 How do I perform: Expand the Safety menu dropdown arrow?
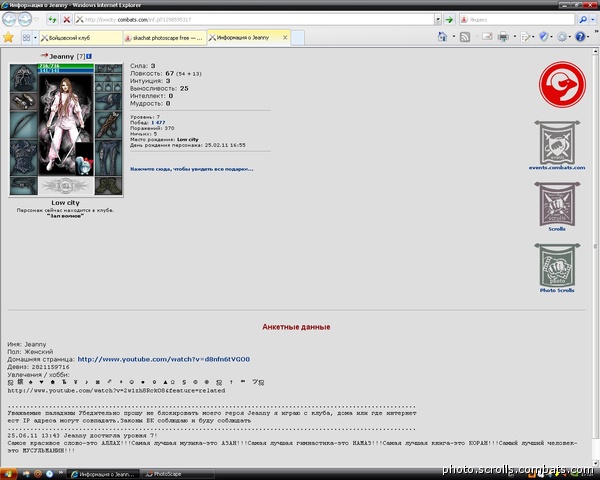pyautogui.click(x=551, y=37)
